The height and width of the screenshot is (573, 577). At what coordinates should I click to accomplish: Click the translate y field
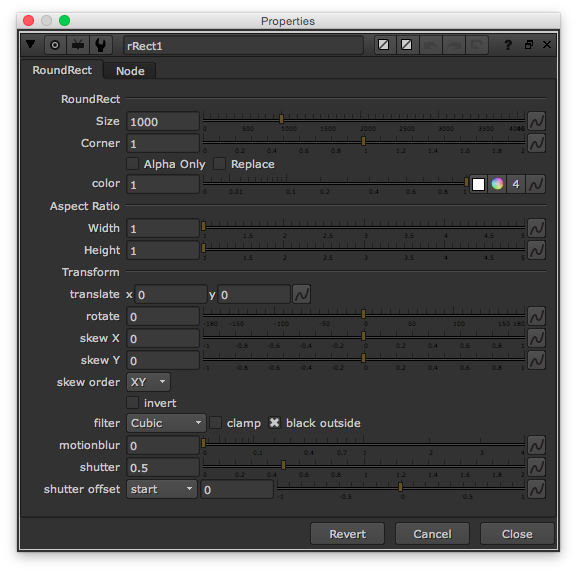pyautogui.click(x=254, y=294)
